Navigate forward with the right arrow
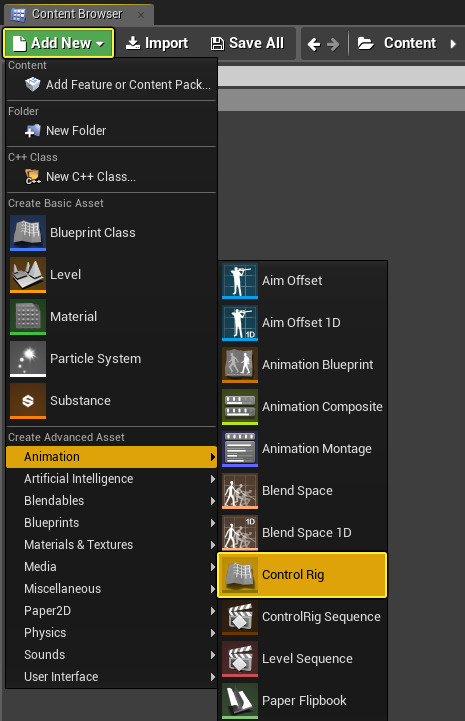The image size is (465, 721). pos(333,44)
